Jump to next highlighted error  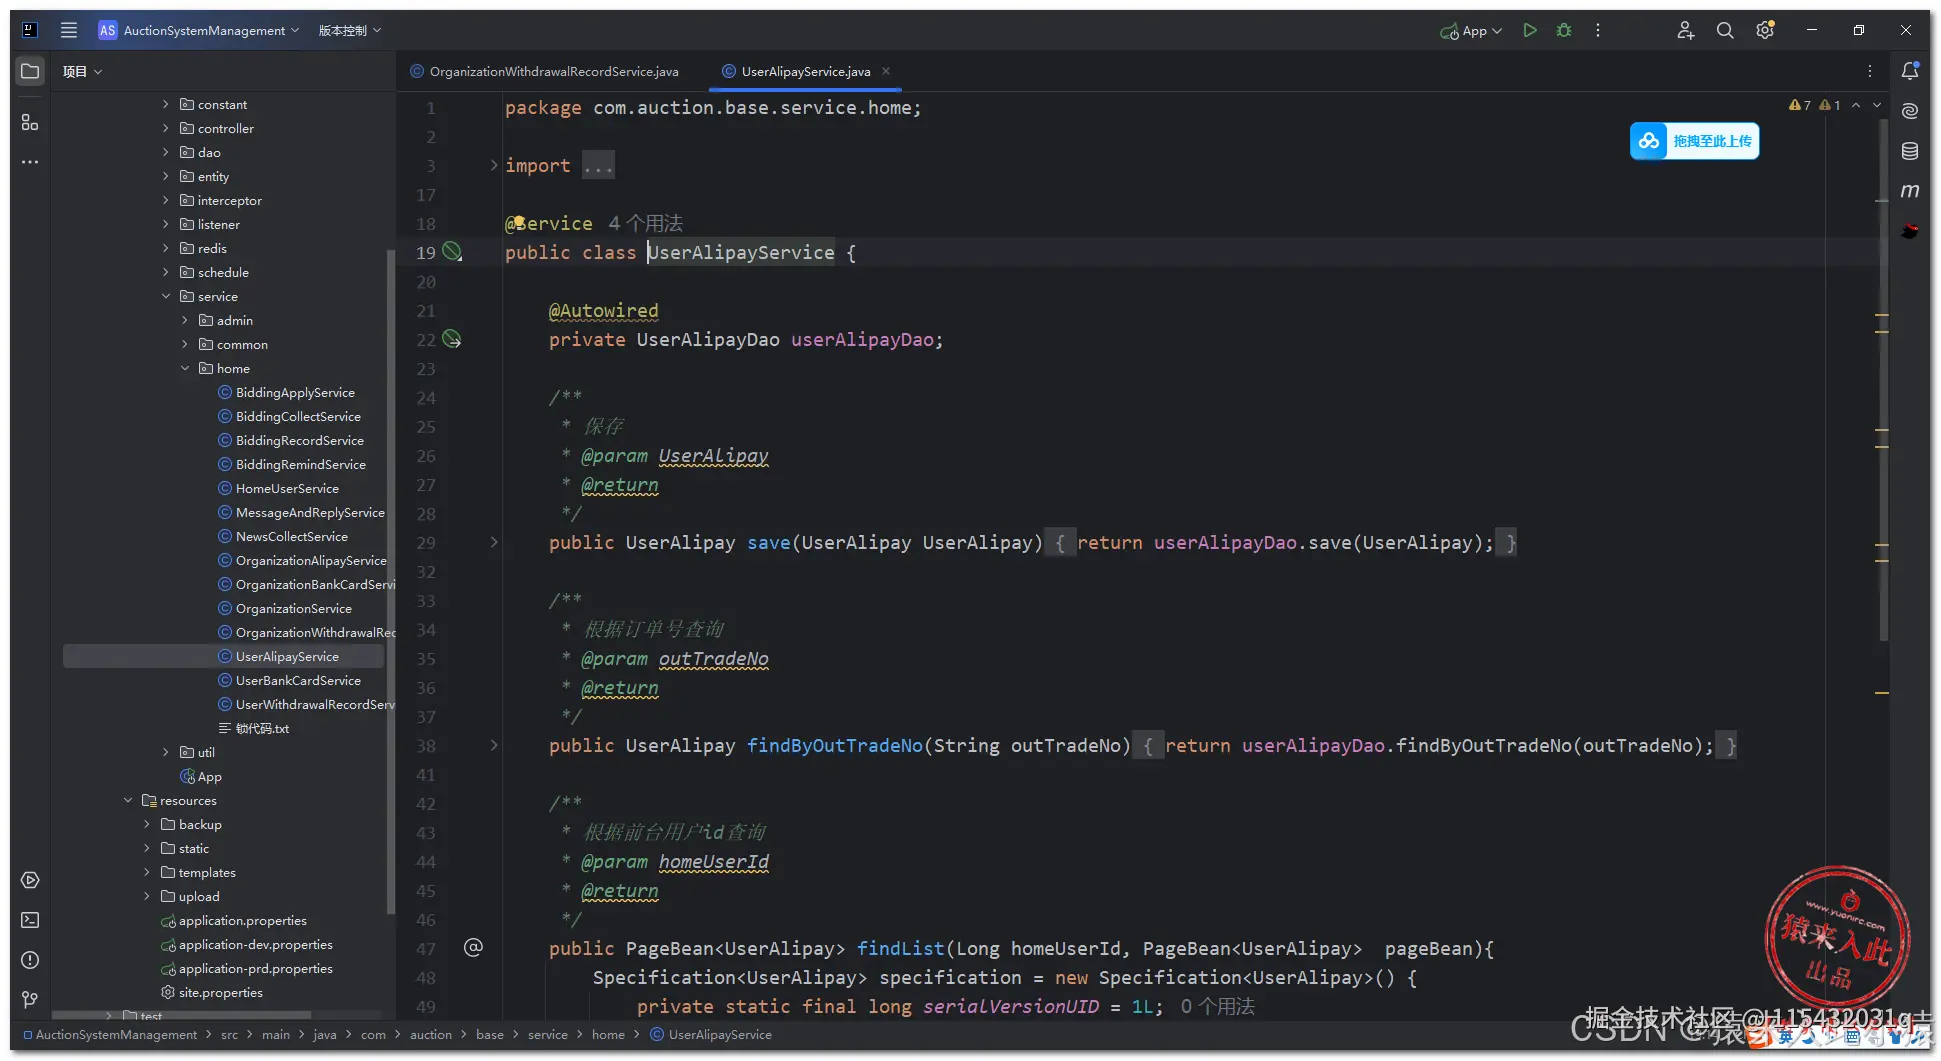(1877, 105)
